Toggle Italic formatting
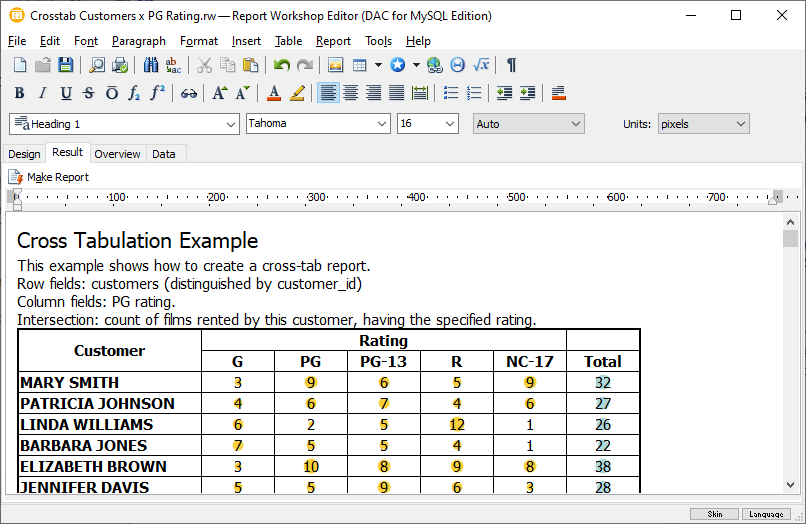Screen dimensions: 806x524 click(42, 93)
